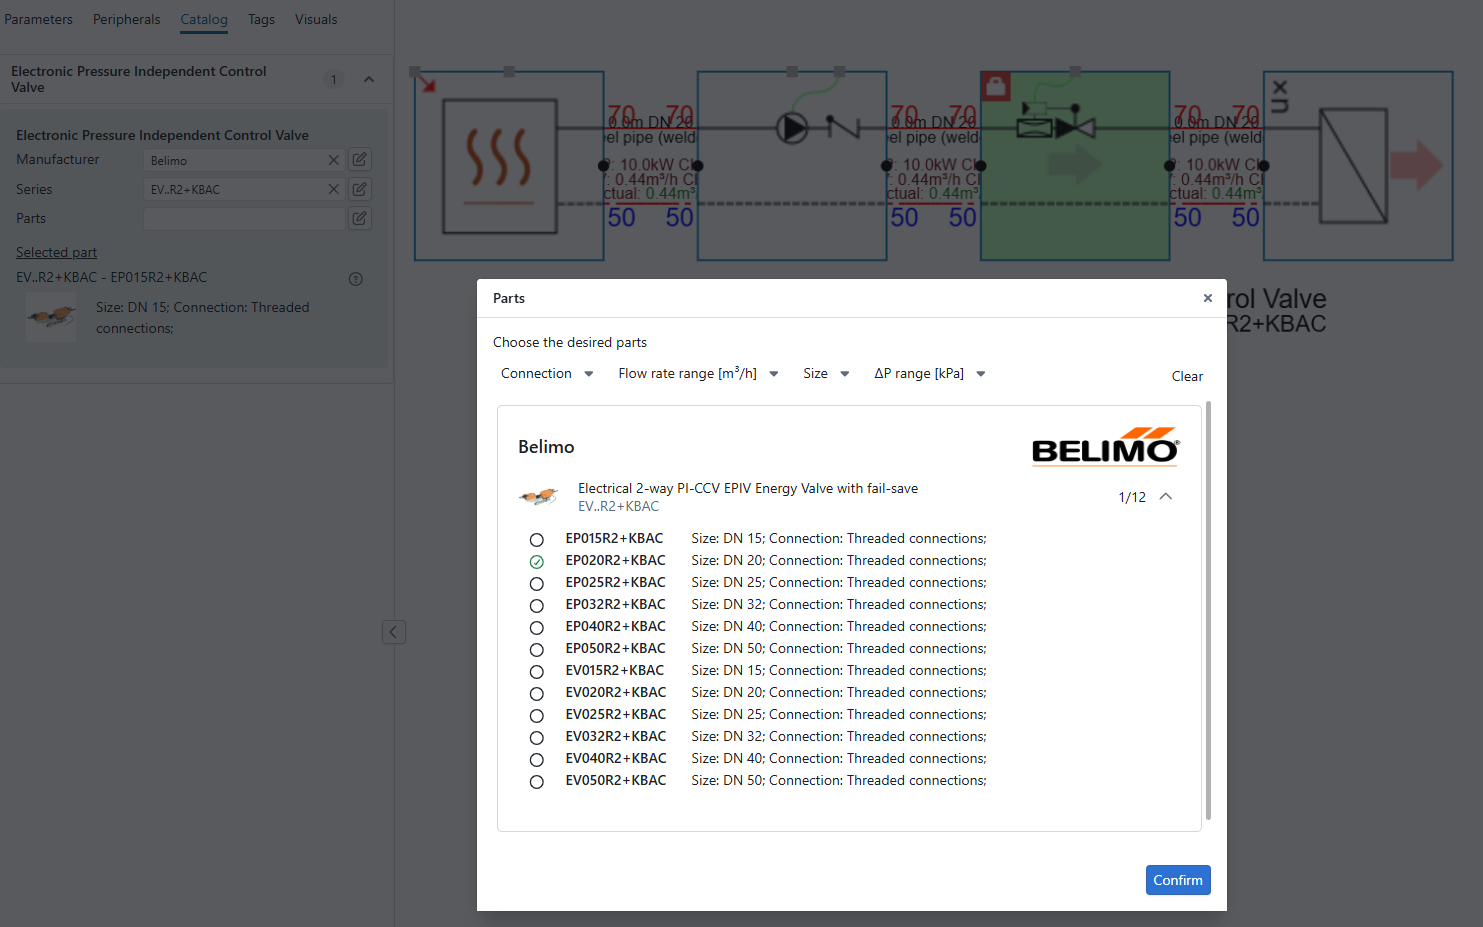Clear the EV..R2+KBAC series value
Screen dimensions: 1483x927
tap(334, 189)
